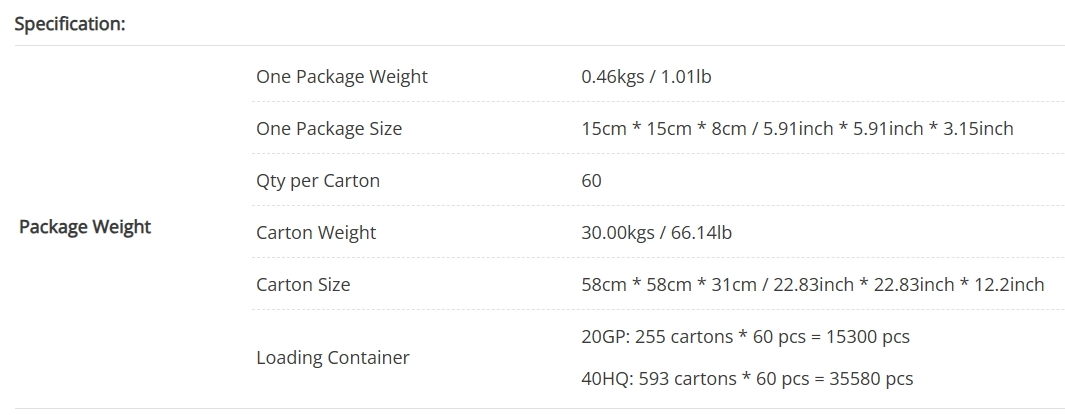The height and width of the screenshot is (415, 1065).
Task: Select the Carton Size label
Action: tap(303, 285)
